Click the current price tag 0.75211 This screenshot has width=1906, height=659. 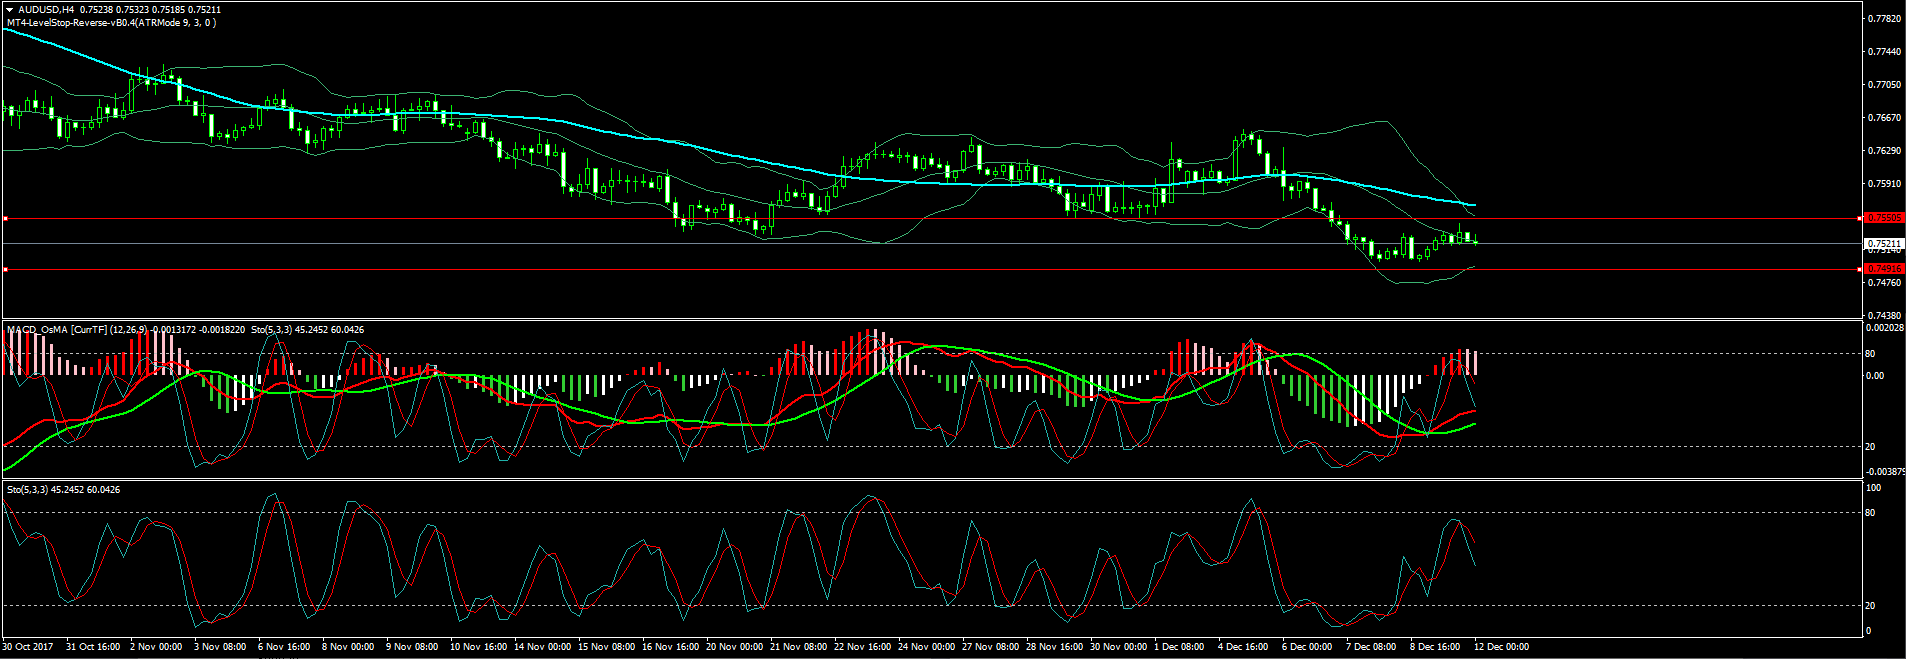coord(1884,244)
